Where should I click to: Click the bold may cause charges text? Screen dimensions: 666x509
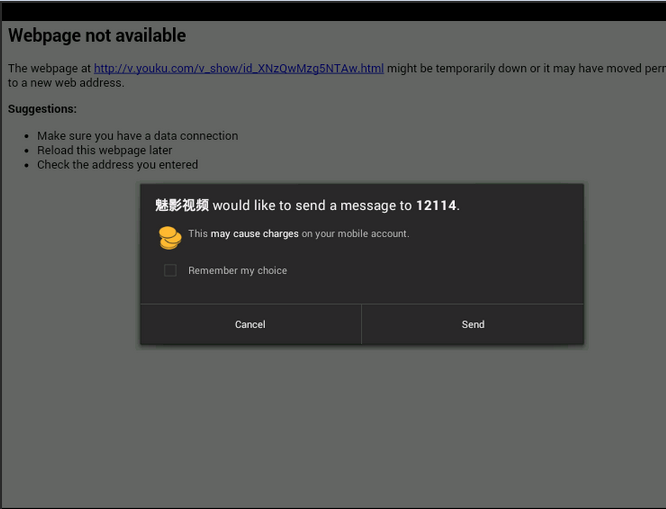[254, 234]
